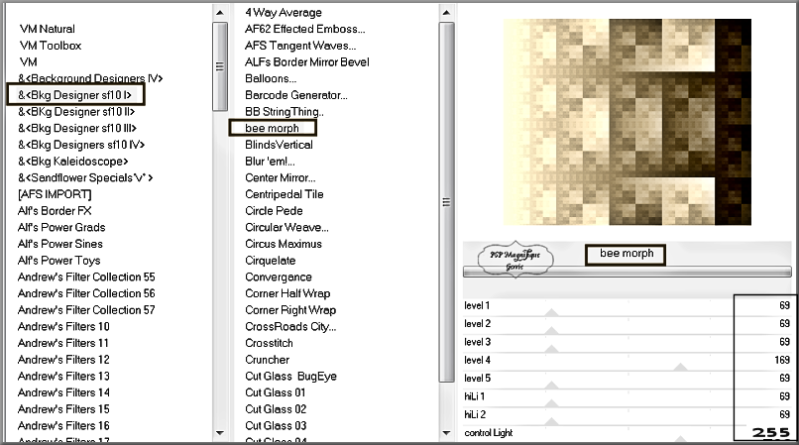Click the filter list scroll-up arrow
The image size is (799, 445).
tap(446, 13)
